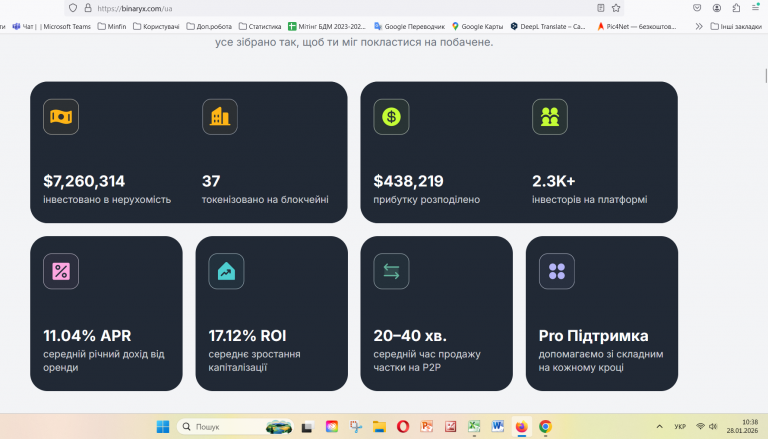Open the Pic4Net bookmark
This screenshot has height=439, width=768.
pyautogui.click(x=637, y=26)
